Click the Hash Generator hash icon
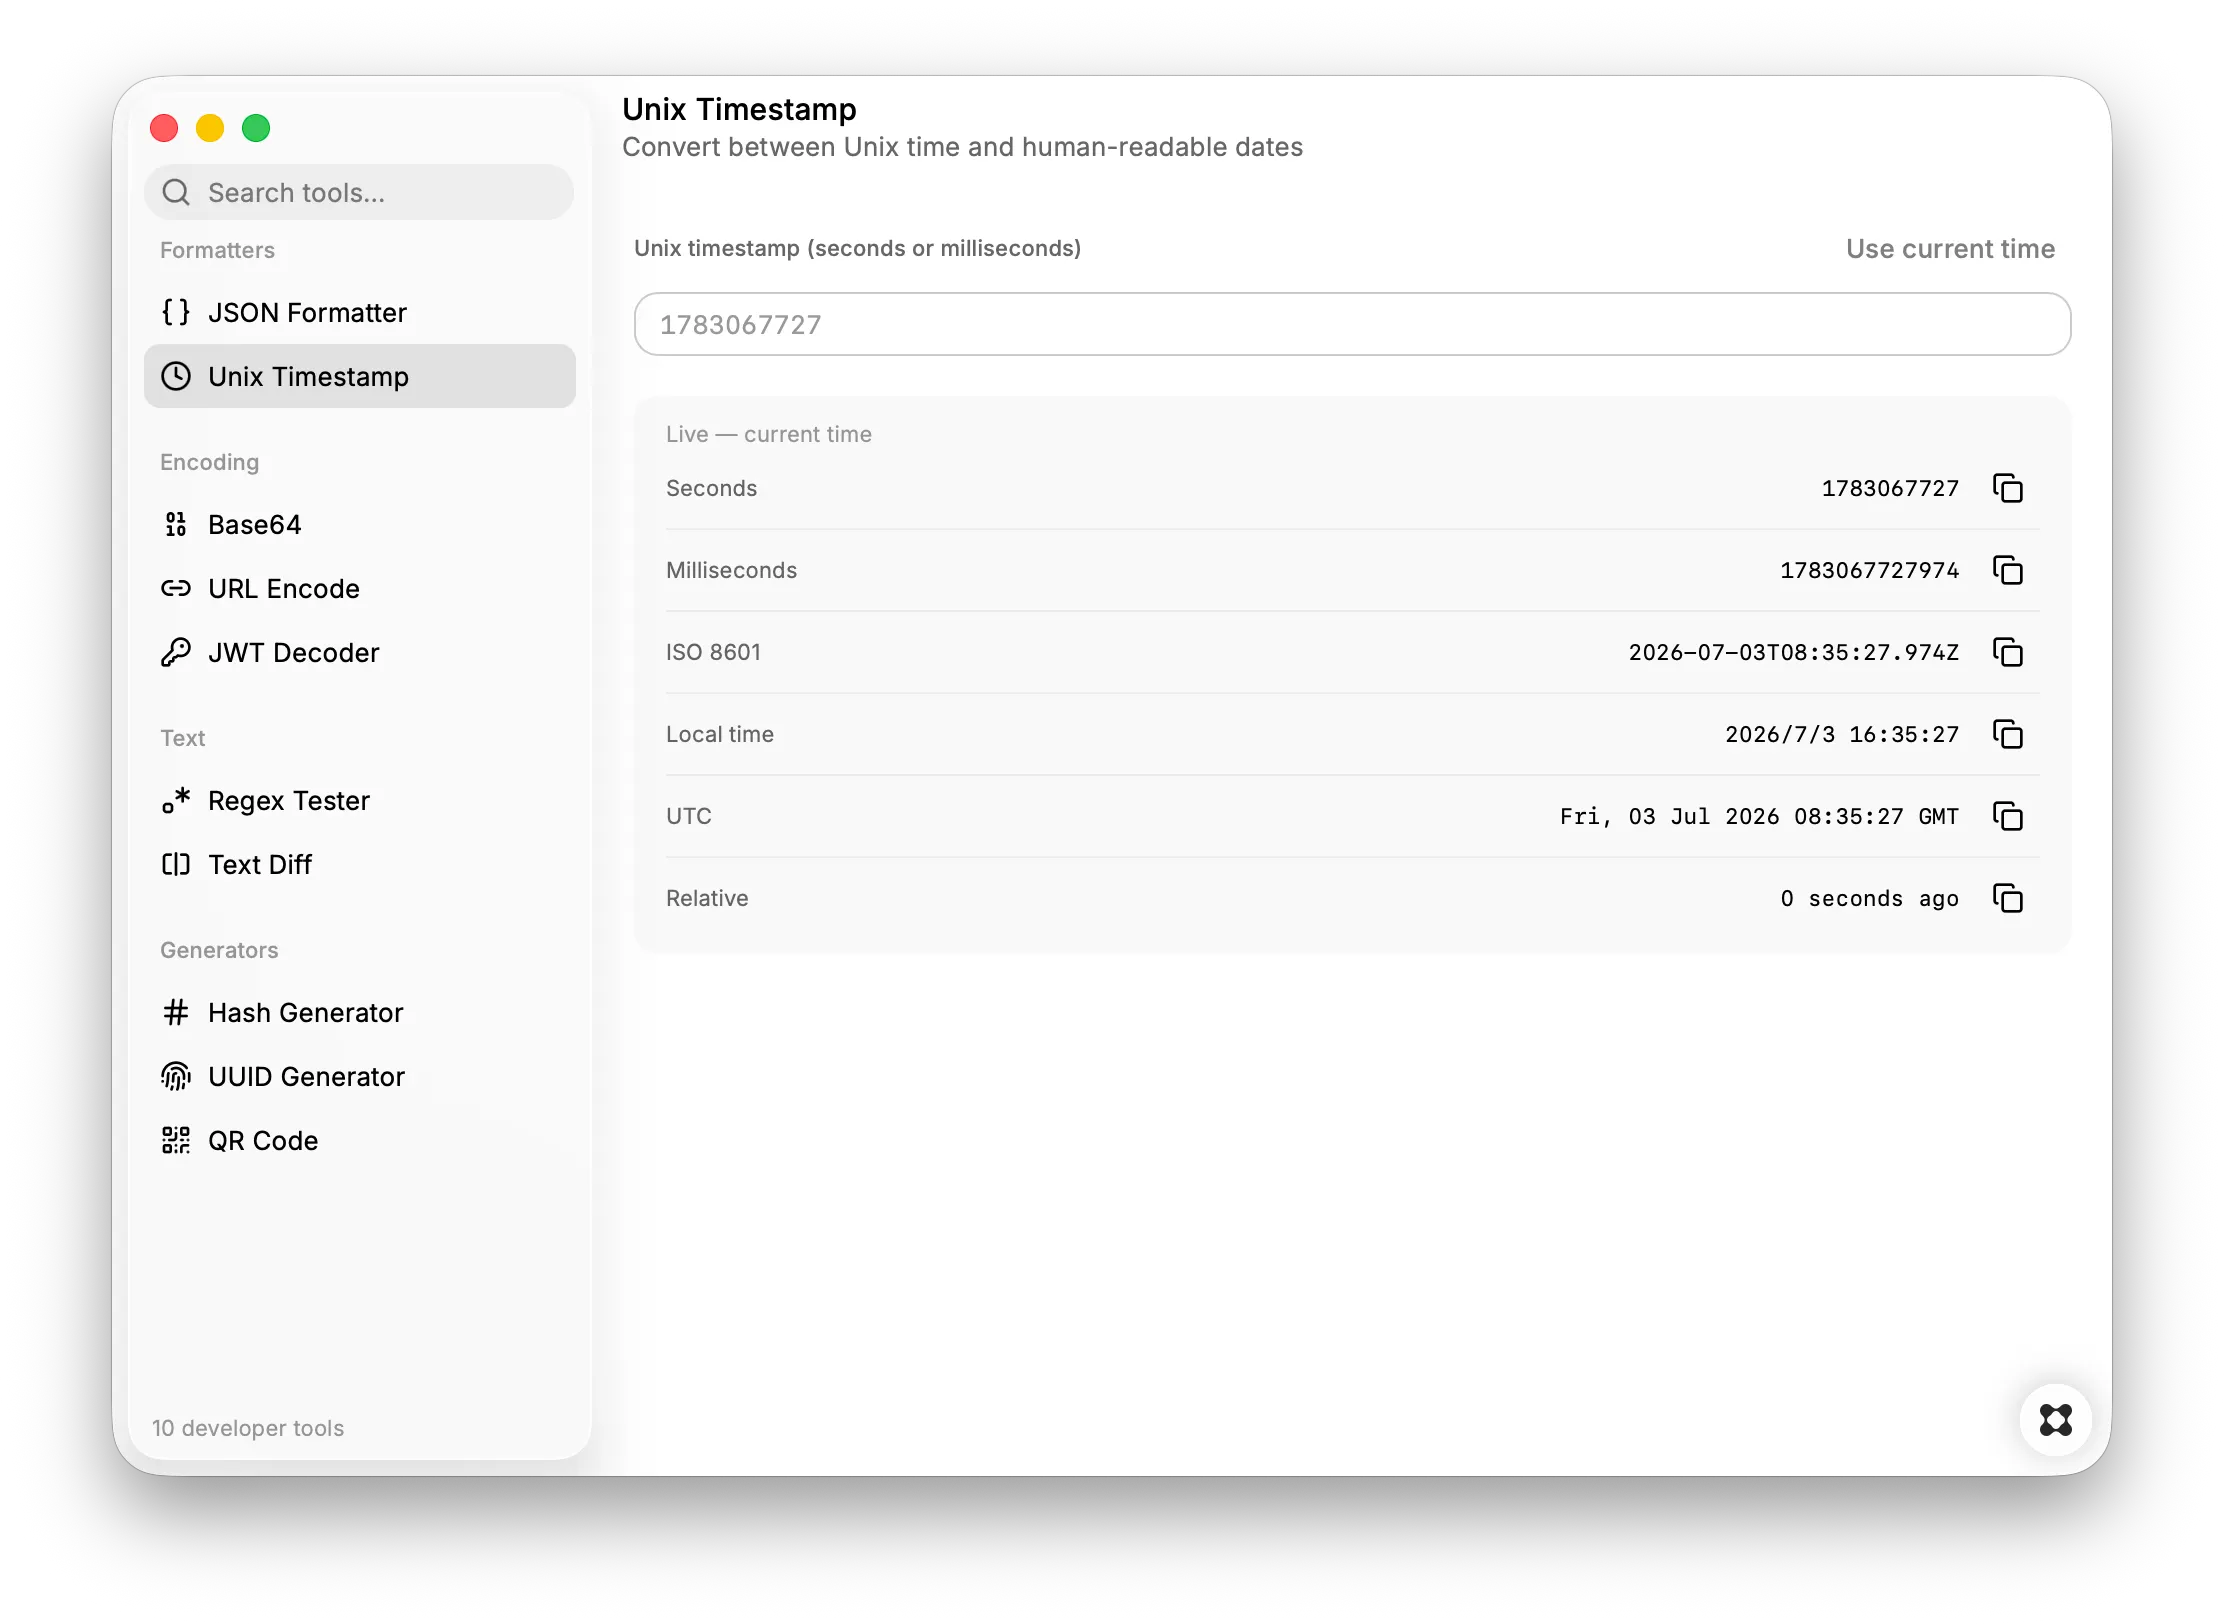2224x1624 pixels. (x=176, y=1012)
